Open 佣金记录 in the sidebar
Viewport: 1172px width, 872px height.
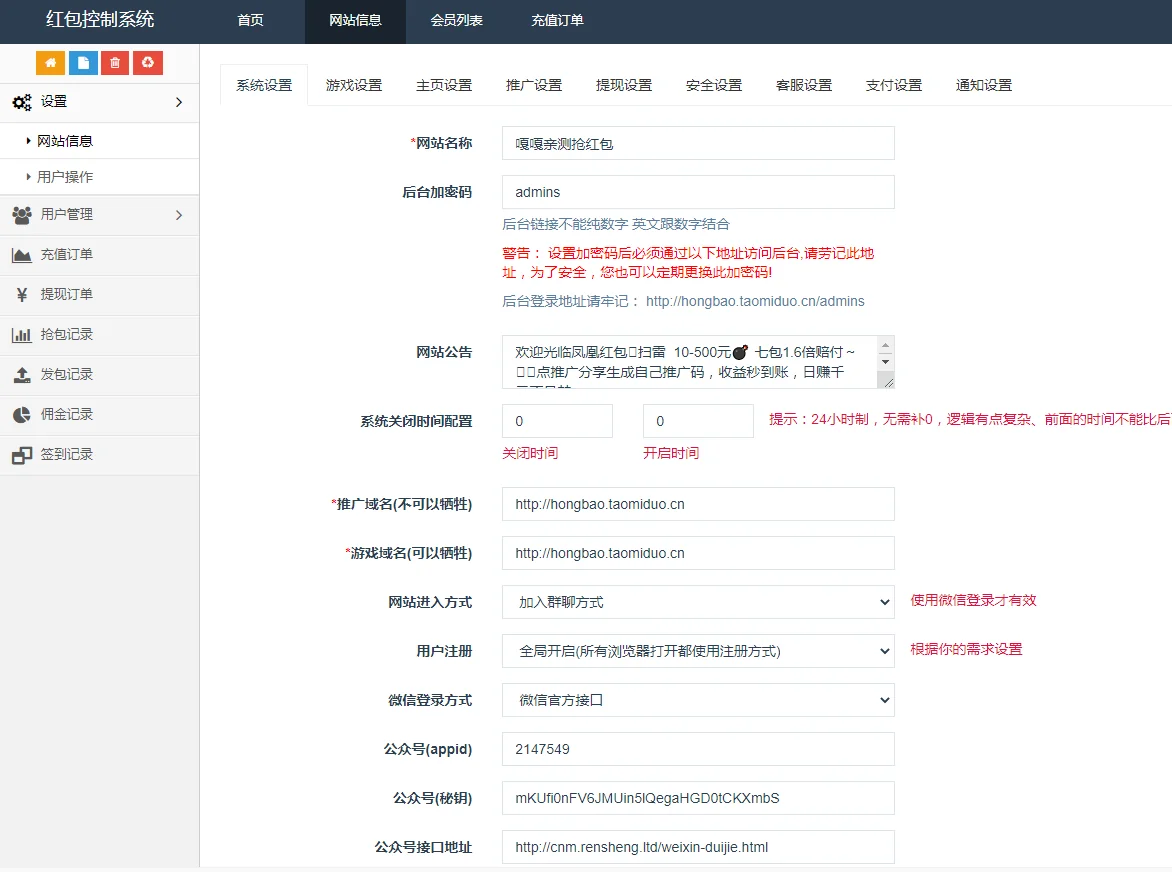point(66,415)
